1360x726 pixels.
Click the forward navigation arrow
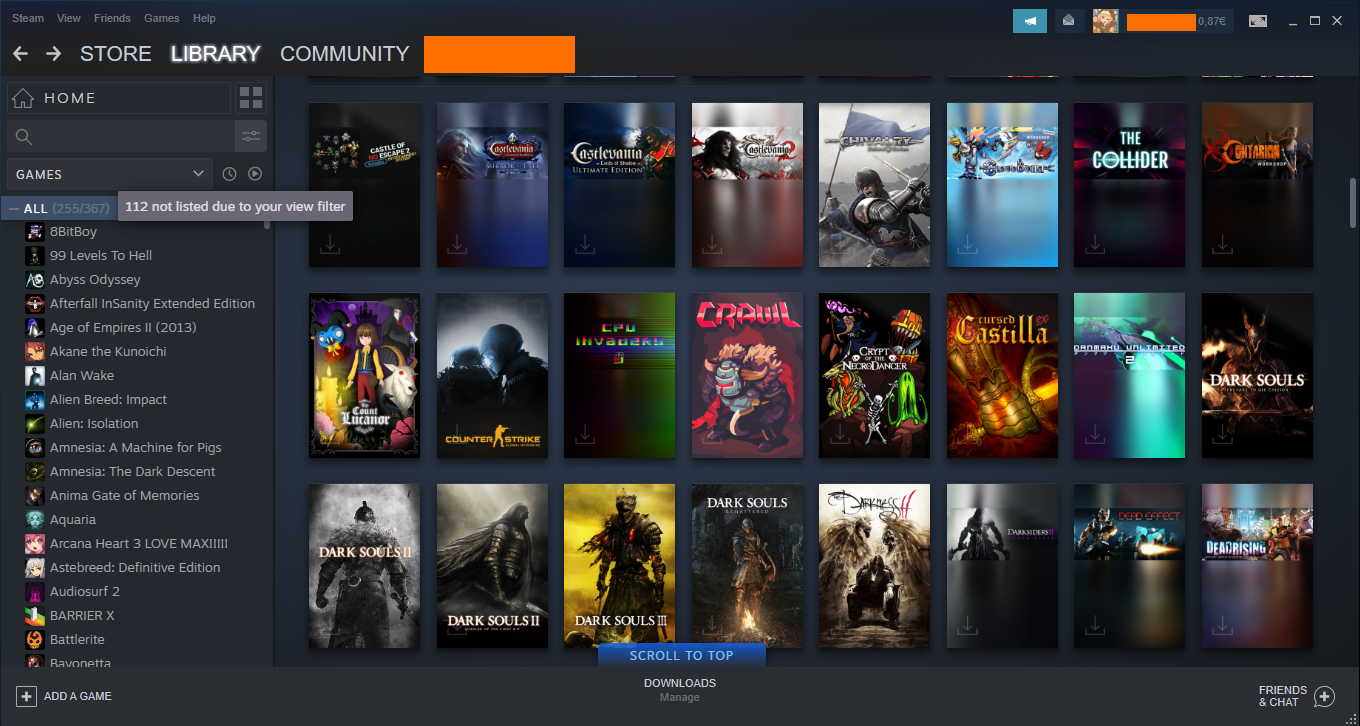[x=53, y=54]
